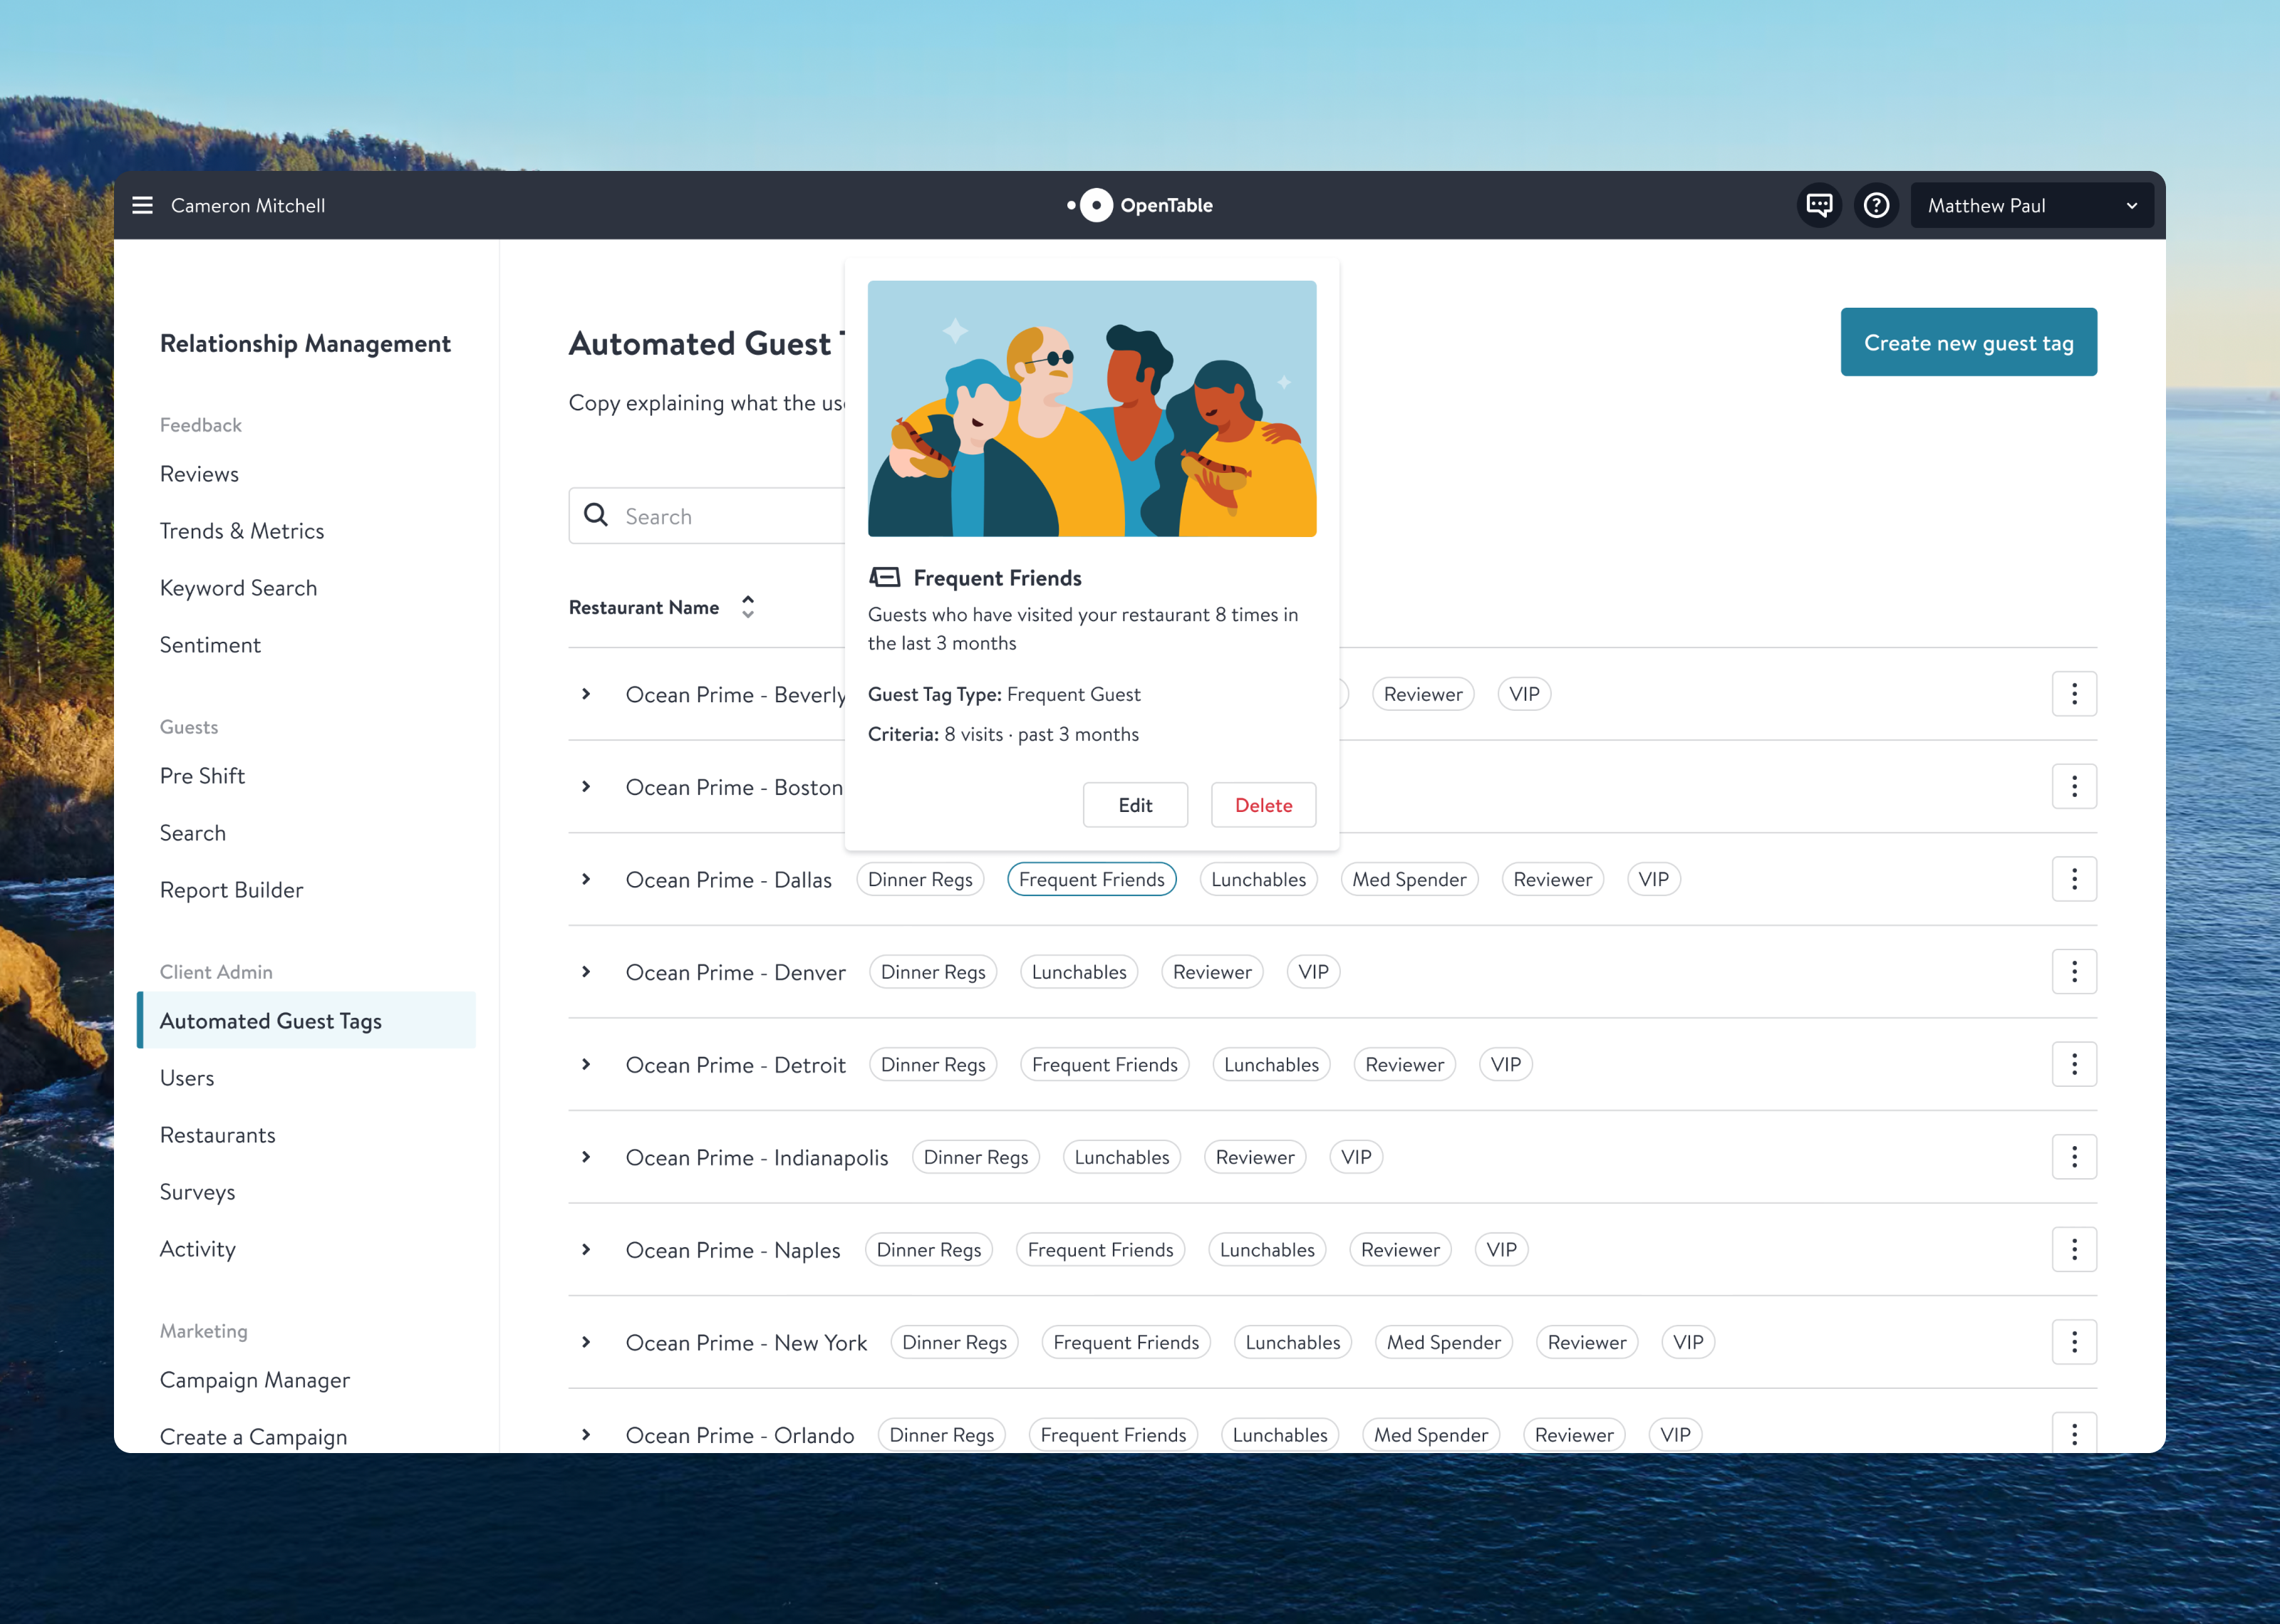Screen dimensions: 2280x1624
Task: Click the Frequent Friends illustration image
Action: click(1092, 408)
